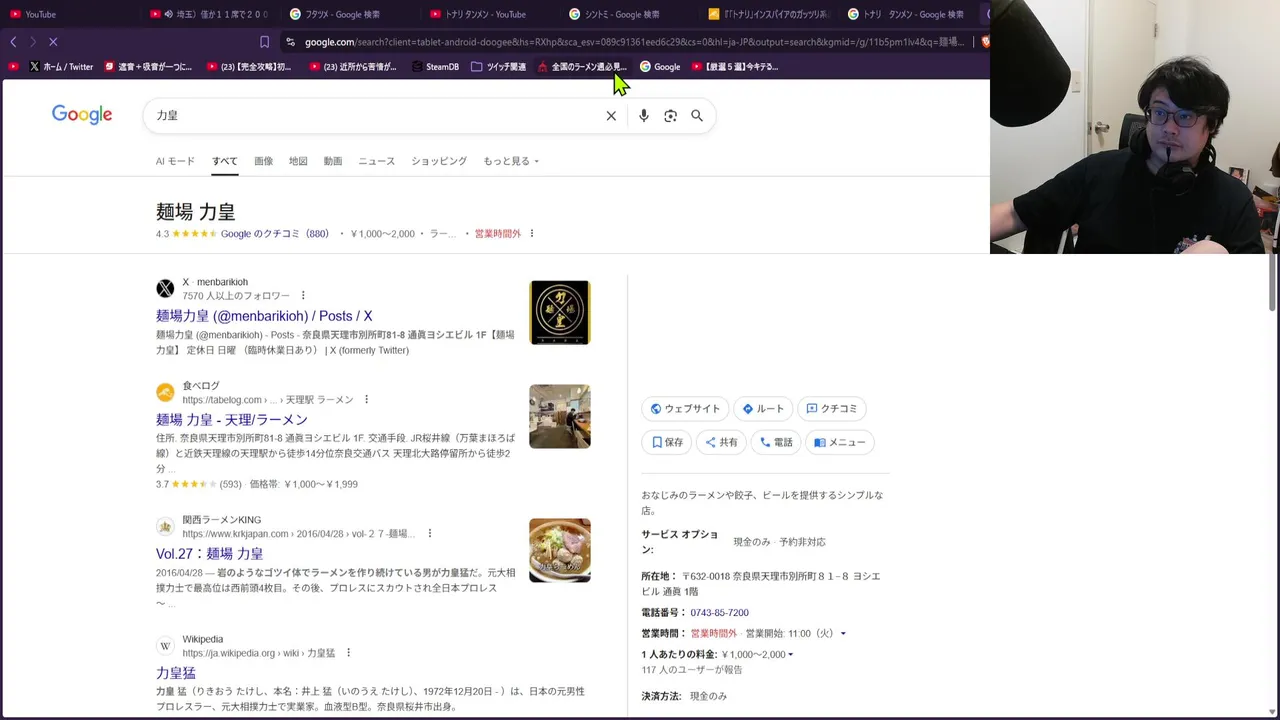This screenshot has height=720, width=1280.
Task: Click 営業時間外 status in panel header
Action: pos(498,234)
